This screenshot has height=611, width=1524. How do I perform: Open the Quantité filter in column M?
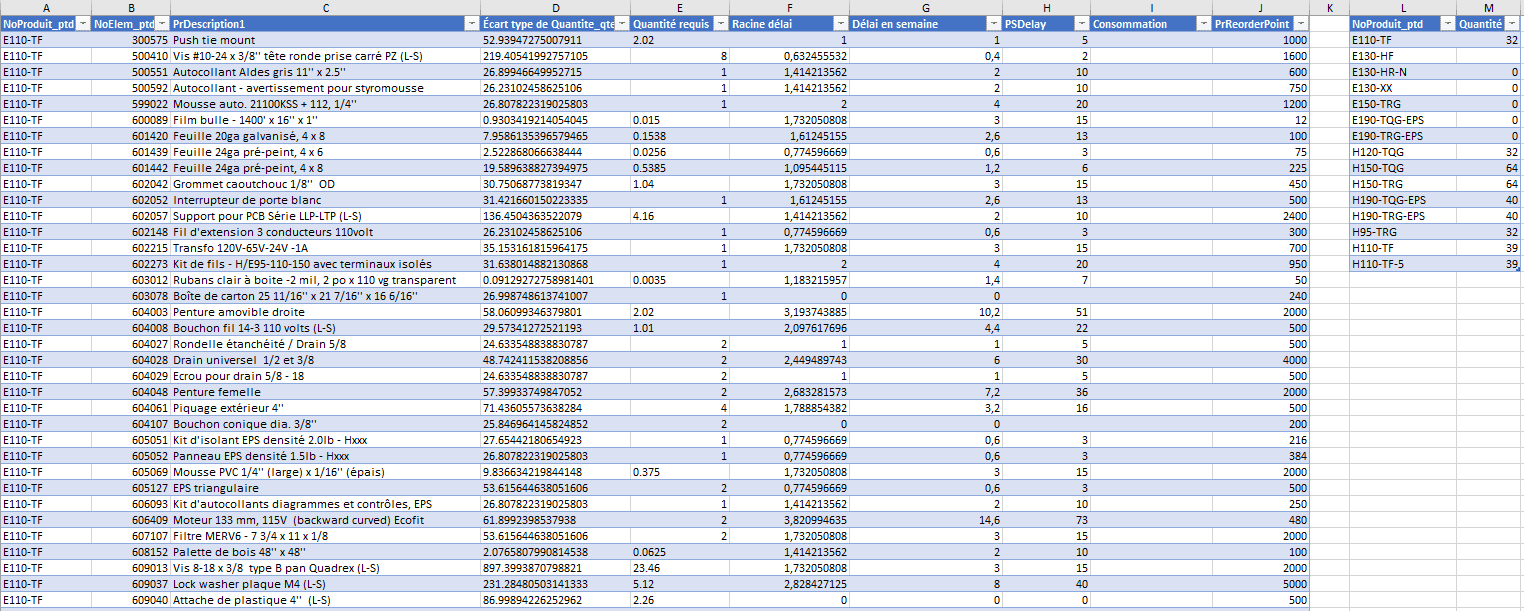click(x=1511, y=24)
